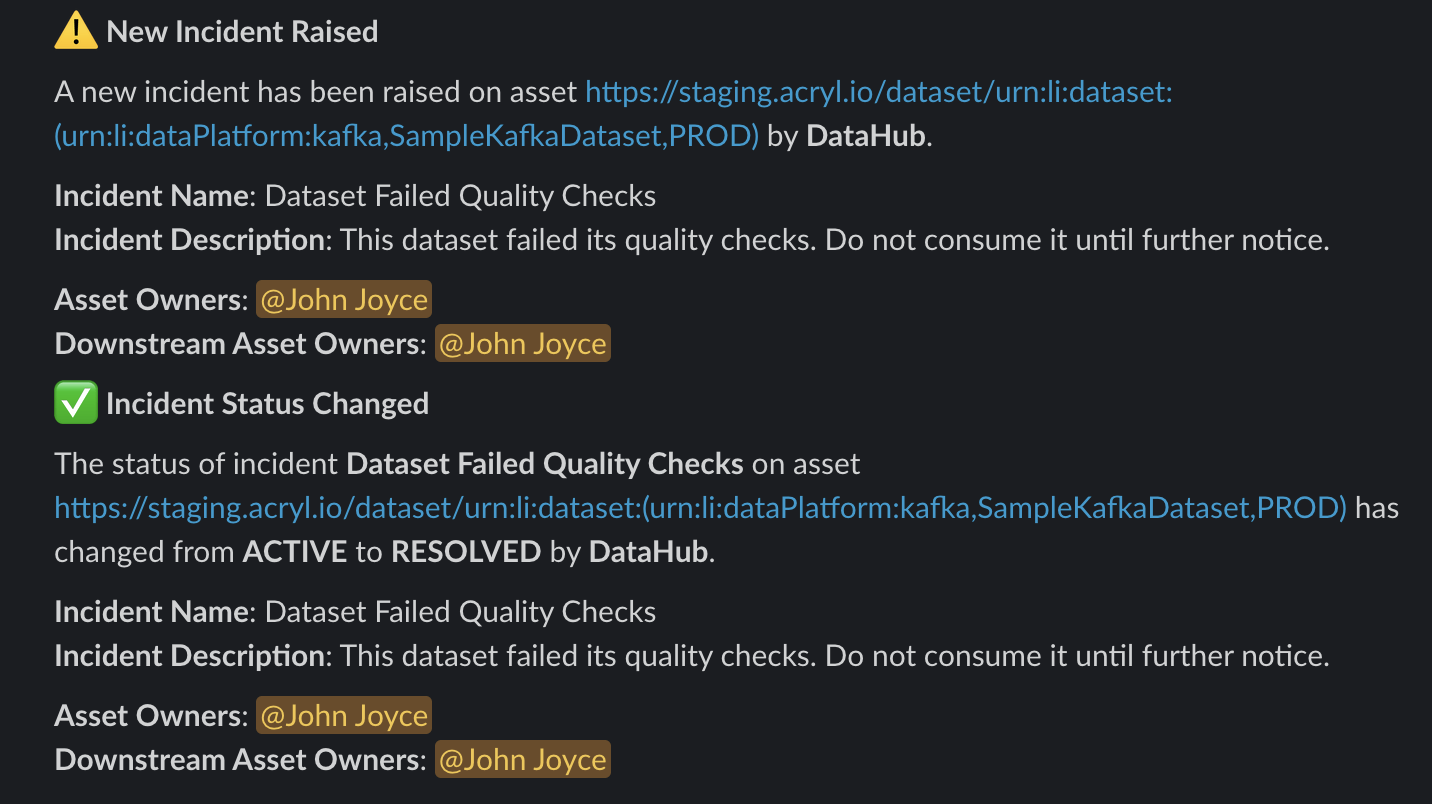The height and width of the screenshot is (804, 1432).
Task: Click Asset Owners @John Joyce mention in first message
Action: [344, 300]
